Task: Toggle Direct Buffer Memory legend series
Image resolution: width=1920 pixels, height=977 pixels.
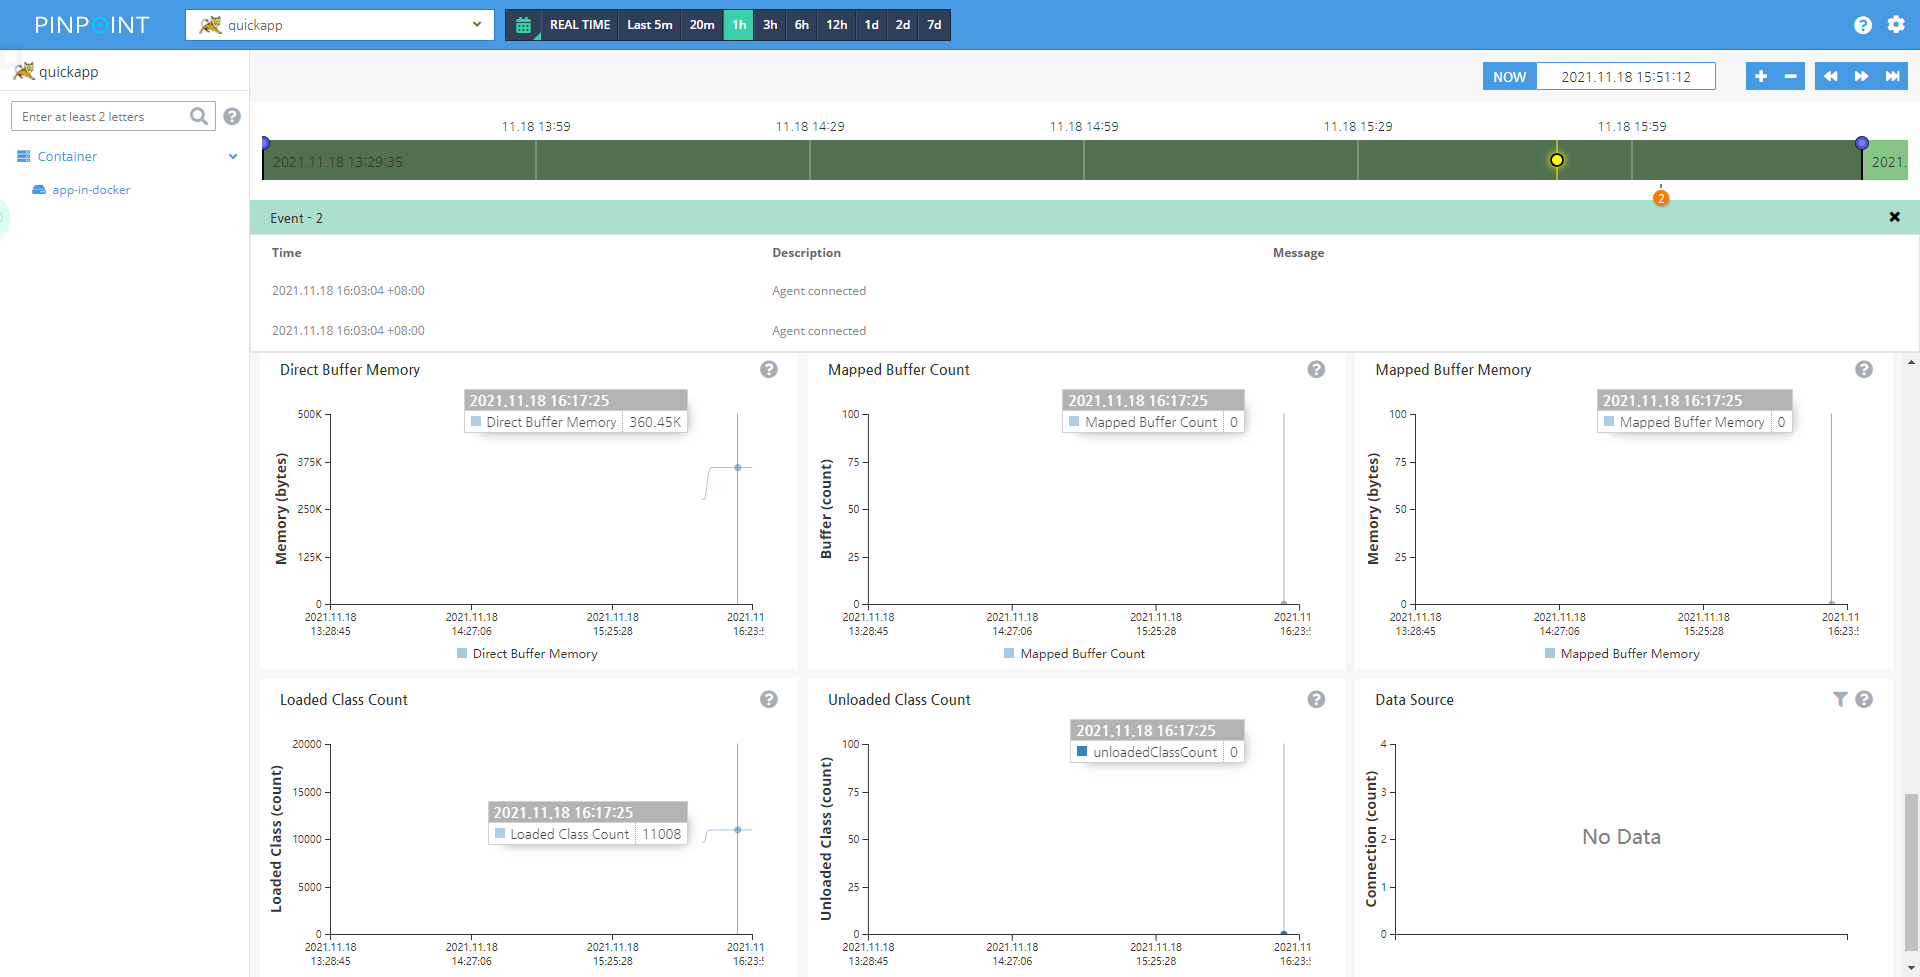Action: [527, 654]
